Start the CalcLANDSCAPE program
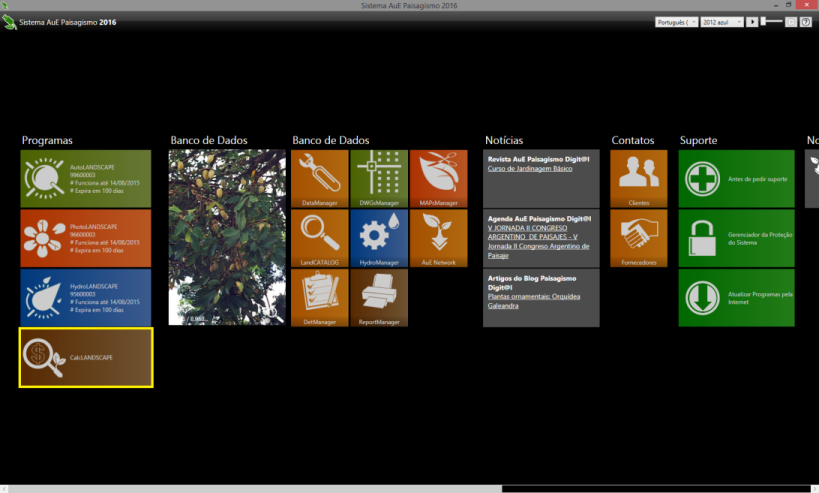The width and height of the screenshot is (819, 493). tap(85, 357)
